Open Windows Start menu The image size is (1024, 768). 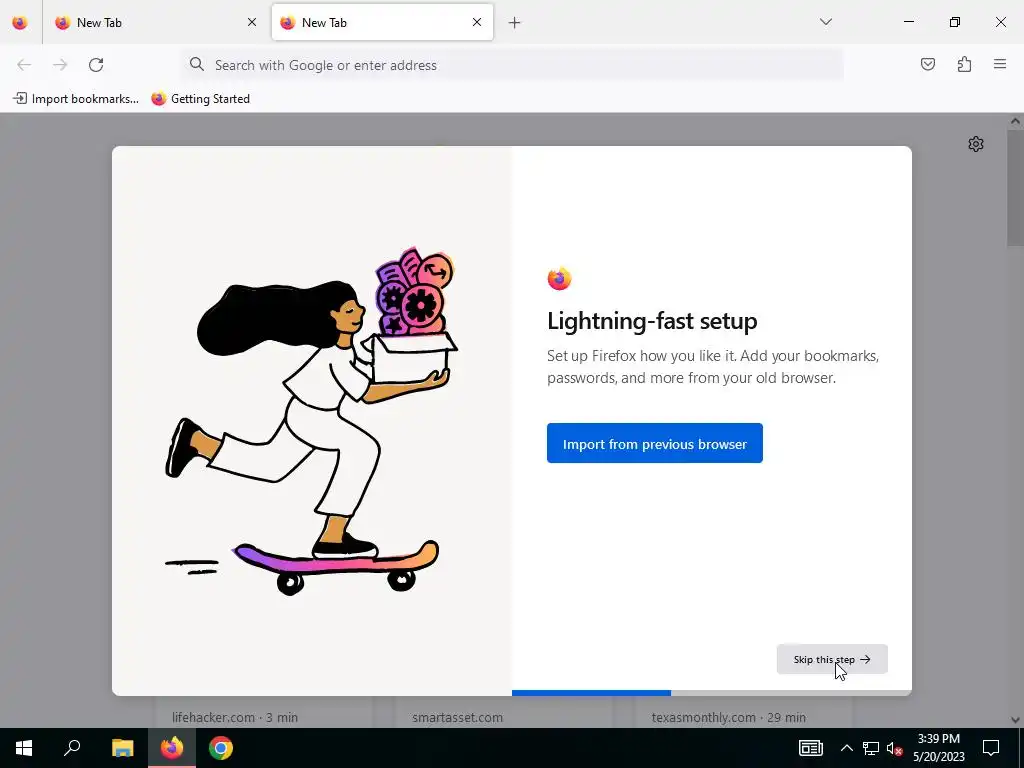pyautogui.click(x=24, y=748)
